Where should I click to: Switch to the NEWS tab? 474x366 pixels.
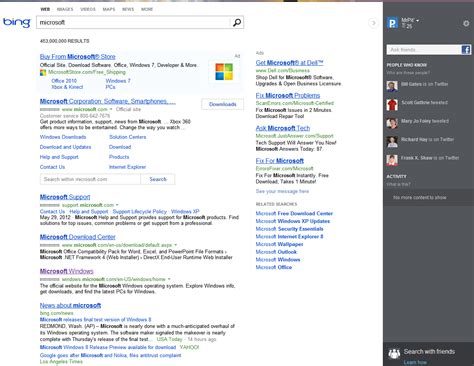click(x=128, y=9)
